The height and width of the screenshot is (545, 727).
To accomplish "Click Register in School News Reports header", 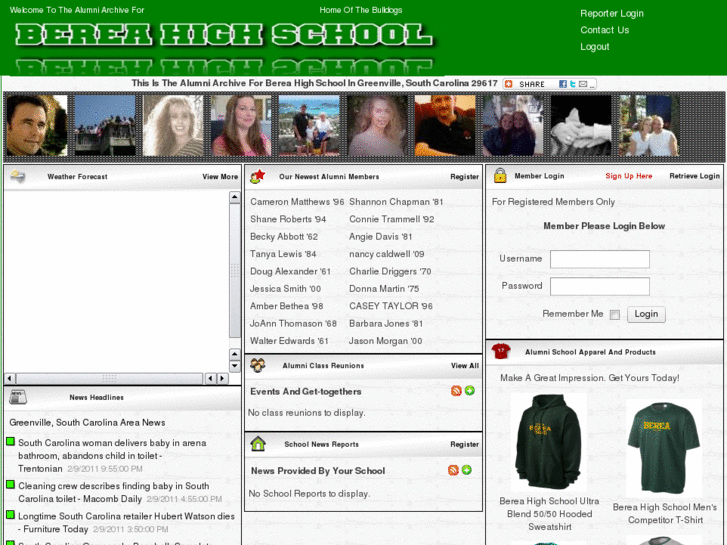I will (x=465, y=444).
